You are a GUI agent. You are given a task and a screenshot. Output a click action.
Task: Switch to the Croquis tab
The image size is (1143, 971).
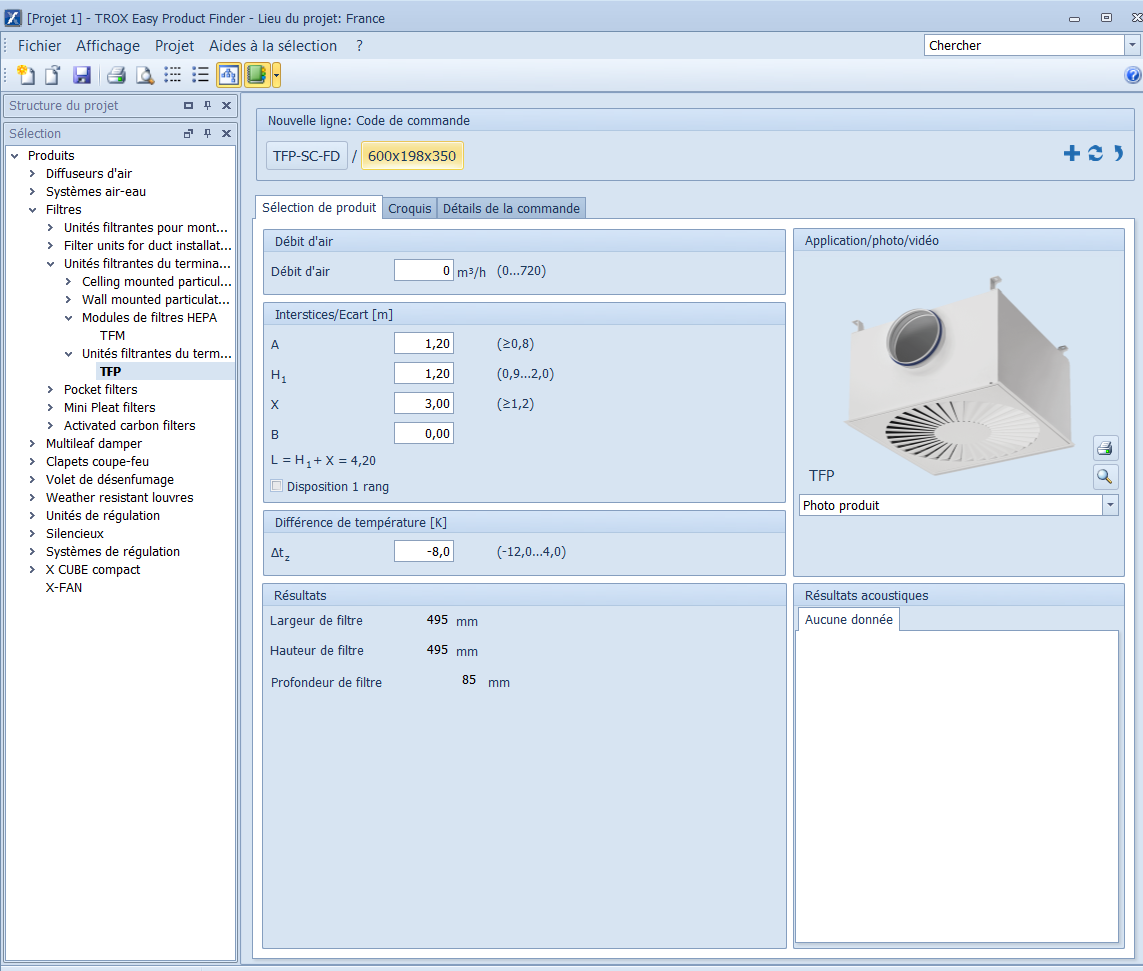410,208
